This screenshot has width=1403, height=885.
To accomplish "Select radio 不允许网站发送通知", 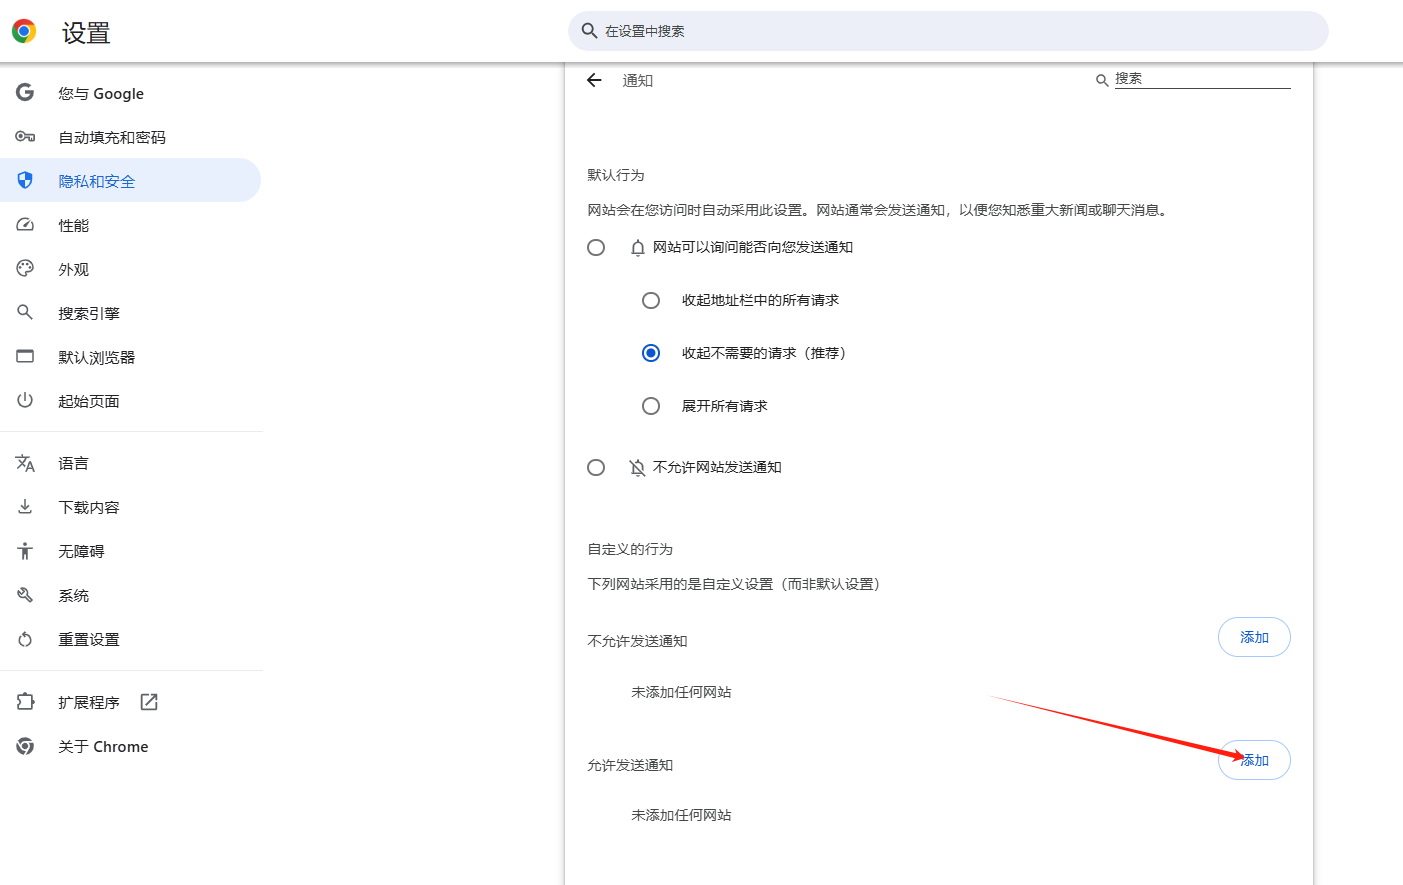I will [596, 467].
